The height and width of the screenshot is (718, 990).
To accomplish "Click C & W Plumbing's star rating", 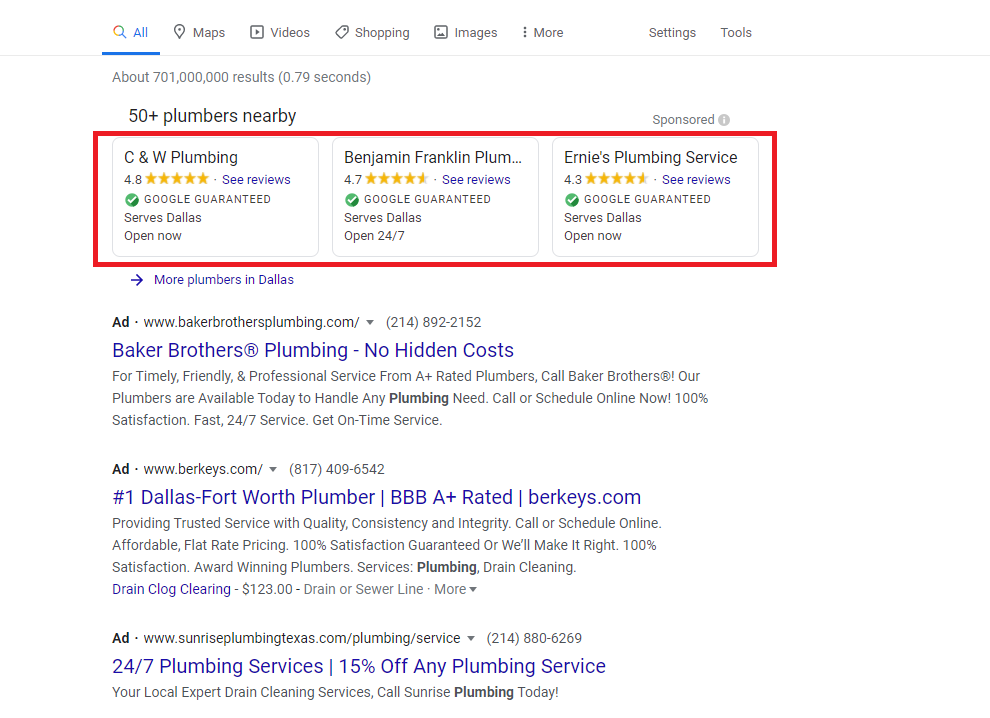I will [177, 179].
